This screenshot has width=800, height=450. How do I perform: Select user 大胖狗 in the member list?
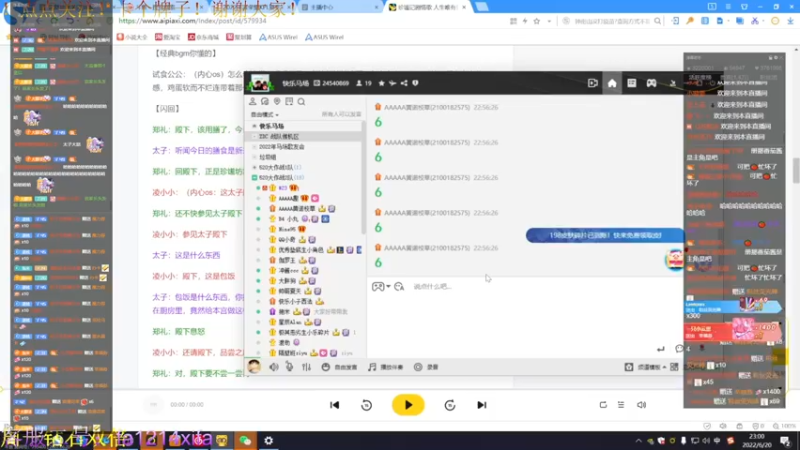tap(289, 281)
